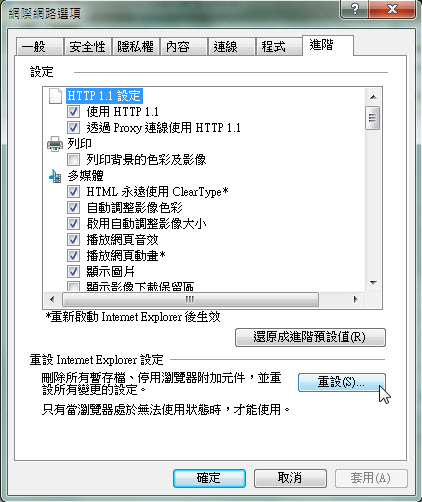Switch to the 安全性 tab

coord(88,47)
